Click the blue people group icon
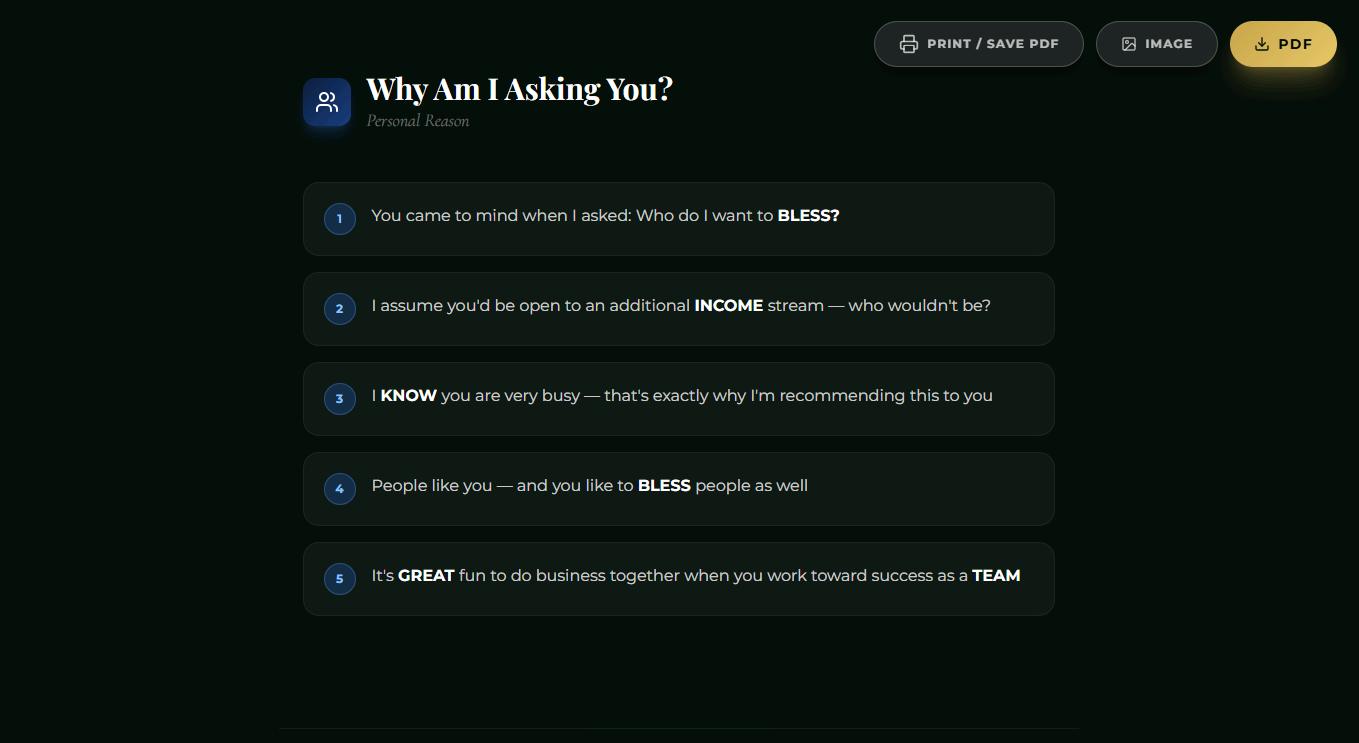This screenshot has height=743, width=1359. pyautogui.click(x=327, y=102)
